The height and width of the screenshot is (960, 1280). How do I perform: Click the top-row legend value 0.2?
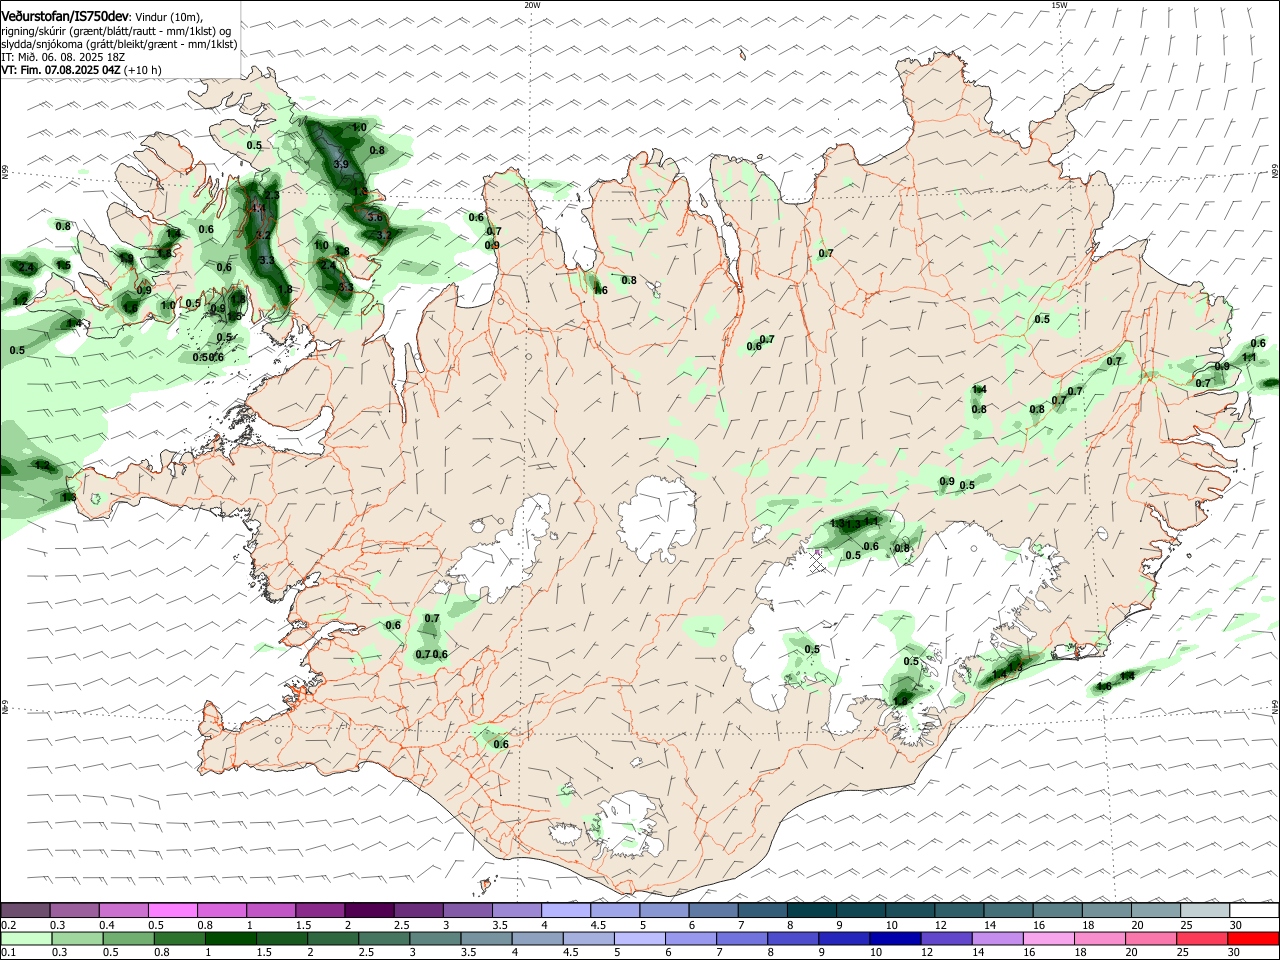[9, 925]
